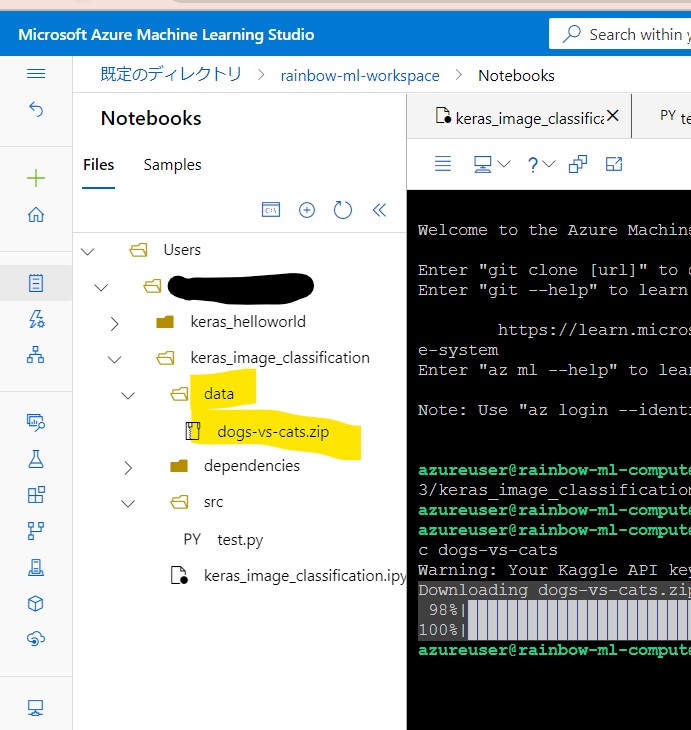The height and width of the screenshot is (730, 691).
Task: Open Automated ML lightning icon
Action: pyautogui.click(x=36, y=319)
